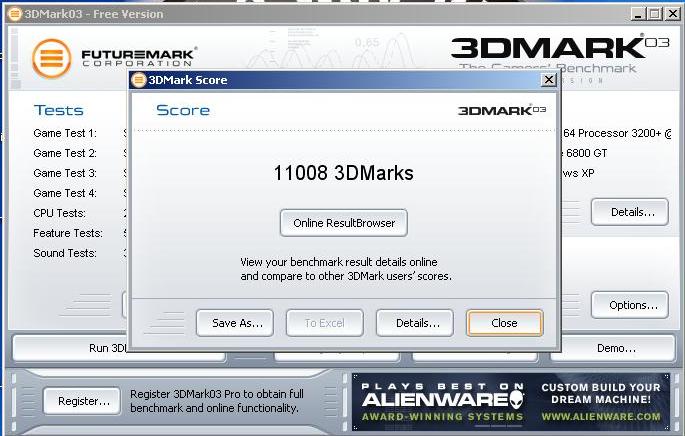This screenshot has height=436, width=685.
Task: Open Details in the 3DMark Score dialog
Action: click(415, 323)
